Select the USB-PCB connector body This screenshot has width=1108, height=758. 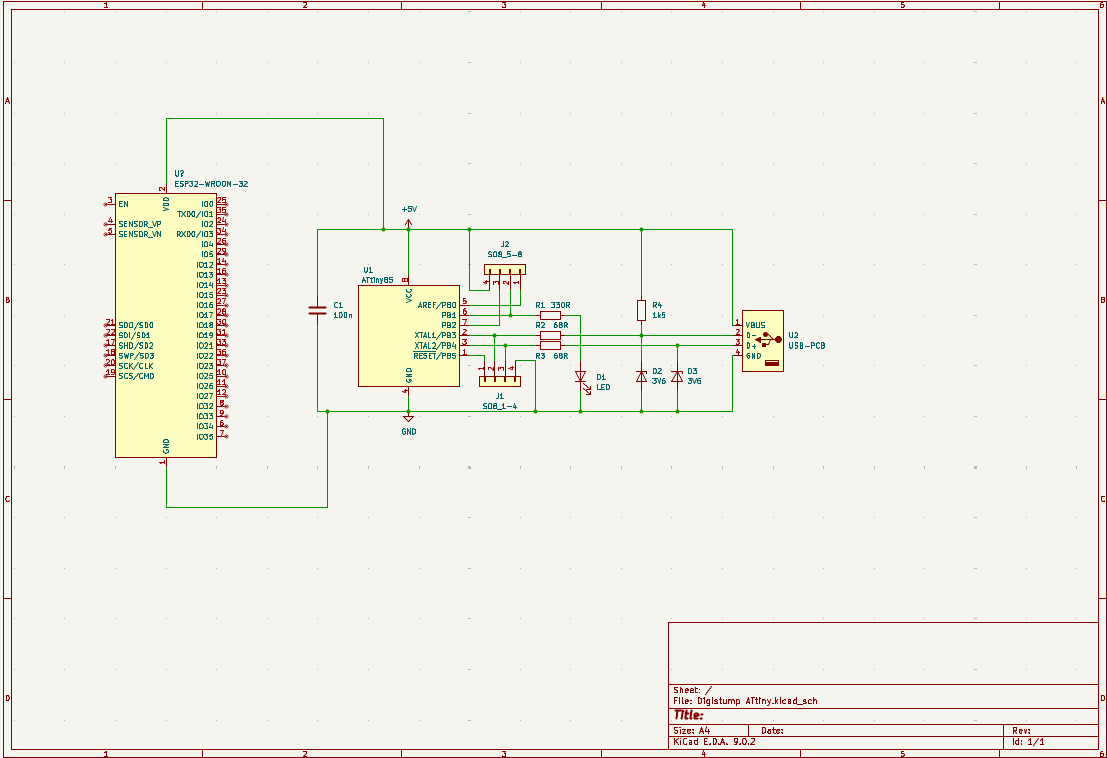762,340
